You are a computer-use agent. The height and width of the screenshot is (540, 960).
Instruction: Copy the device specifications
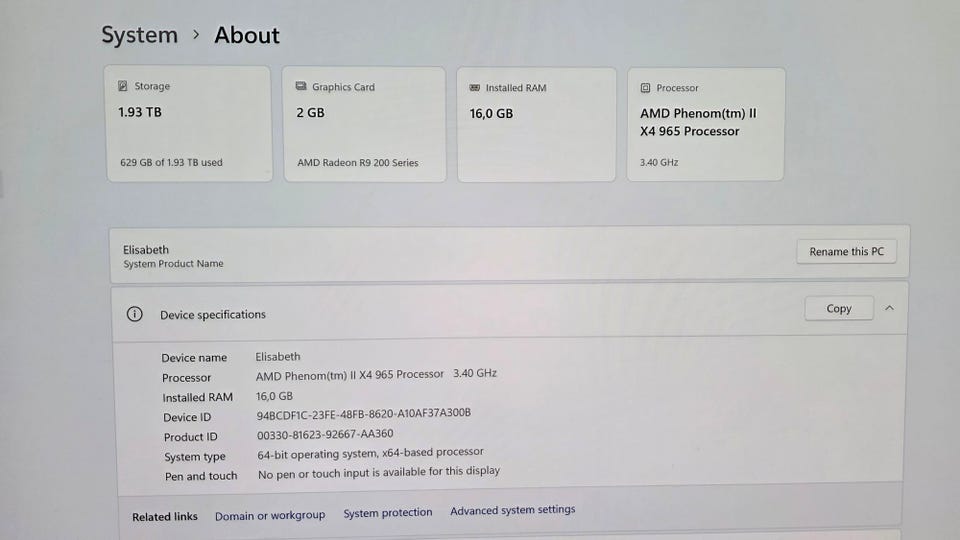pyautogui.click(x=839, y=309)
